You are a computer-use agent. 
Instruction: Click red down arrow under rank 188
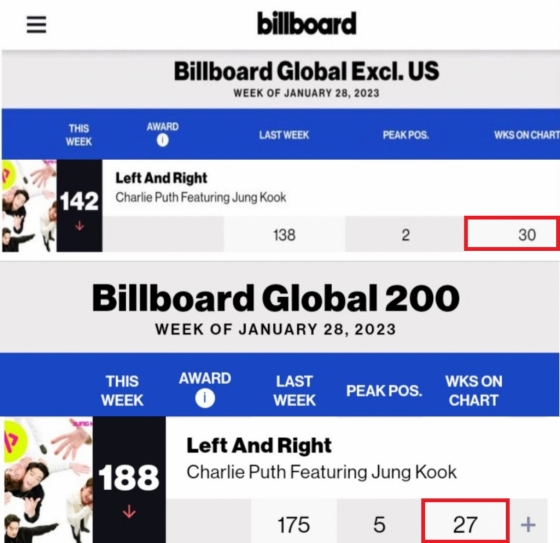tap(129, 511)
